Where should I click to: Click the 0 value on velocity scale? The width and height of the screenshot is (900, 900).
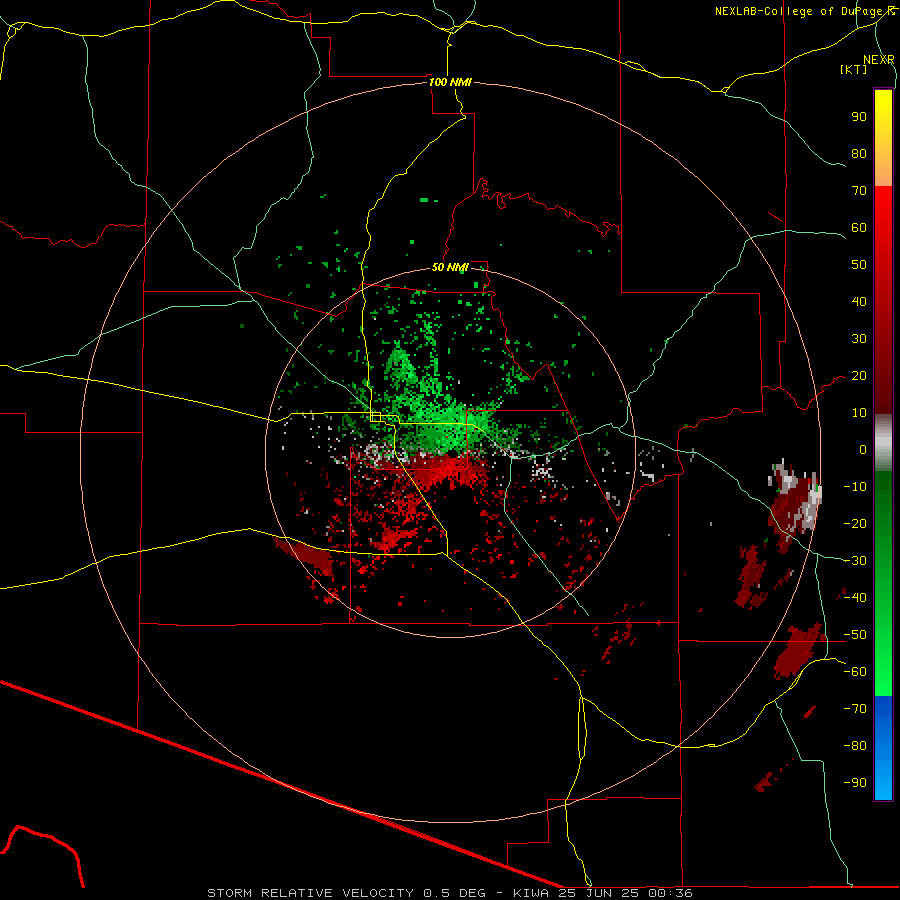pyautogui.click(x=863, y=450)
